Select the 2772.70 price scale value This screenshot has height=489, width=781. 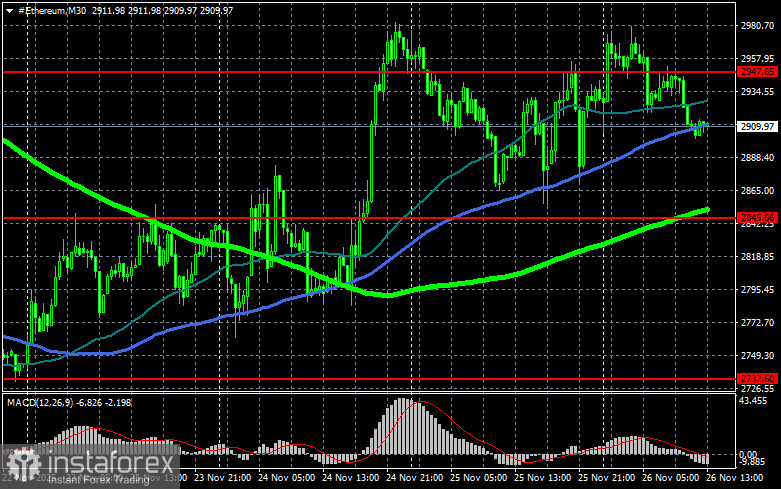[757, 323]
